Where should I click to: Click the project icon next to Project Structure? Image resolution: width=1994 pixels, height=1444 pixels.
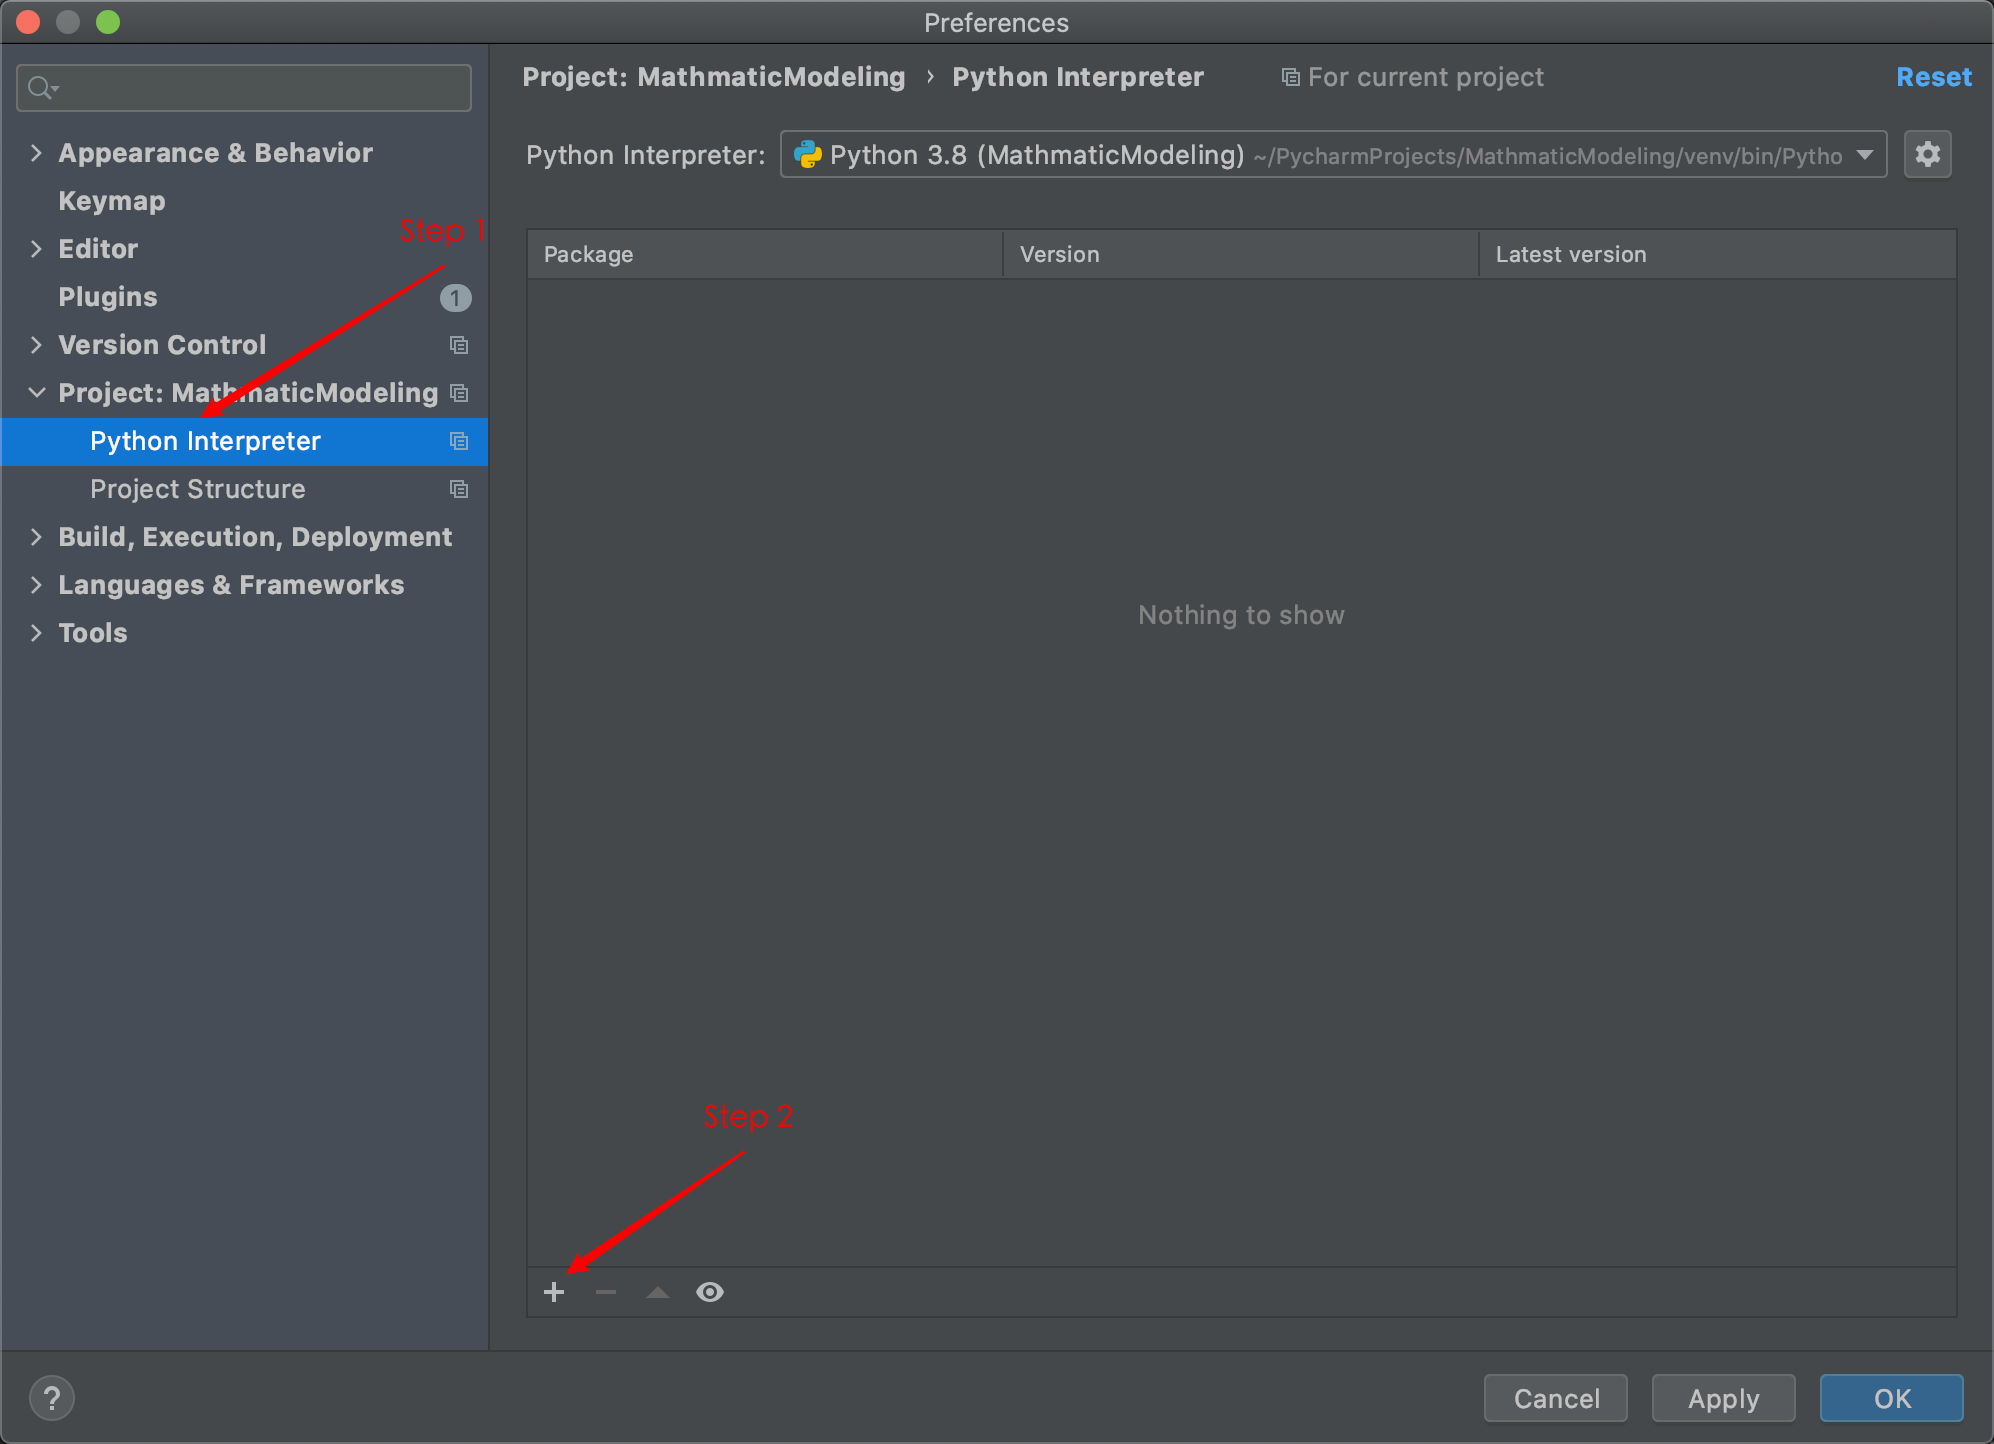click(459, 489)
